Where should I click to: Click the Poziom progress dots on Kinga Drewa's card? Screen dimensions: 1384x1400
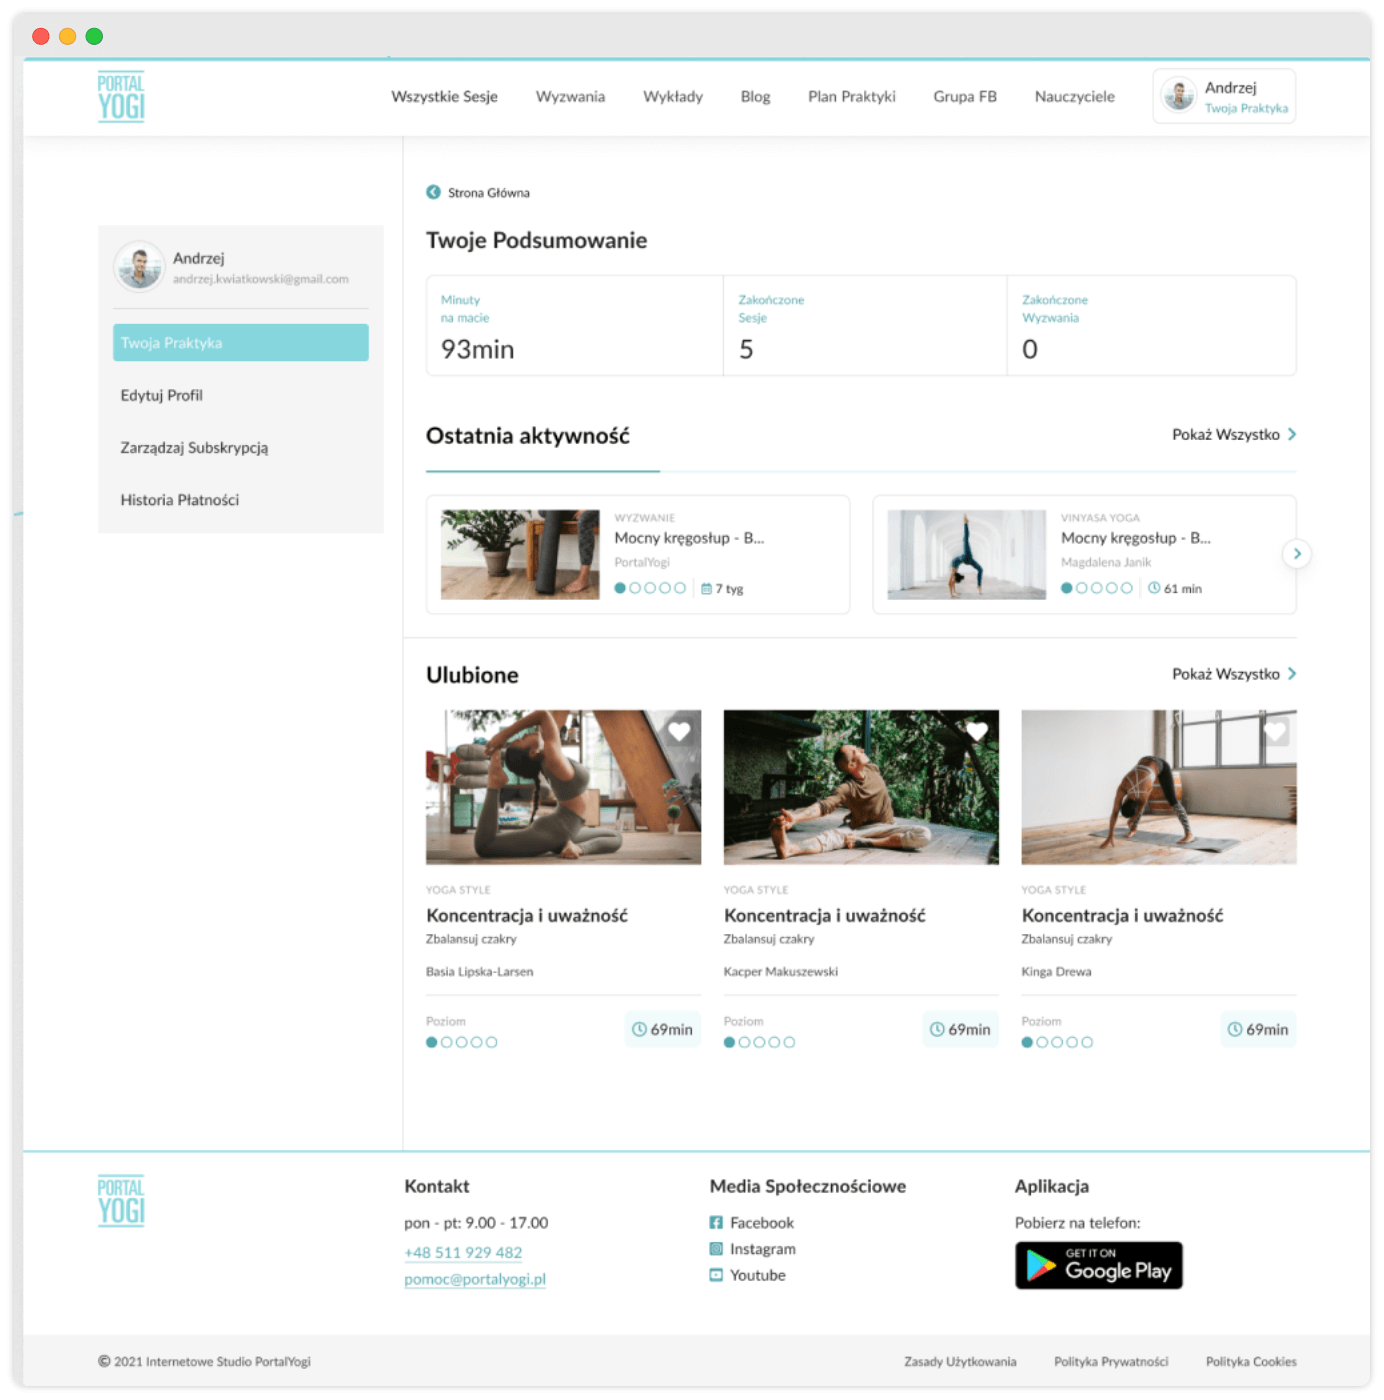pyautogui.click(x=1057, y=1041)
